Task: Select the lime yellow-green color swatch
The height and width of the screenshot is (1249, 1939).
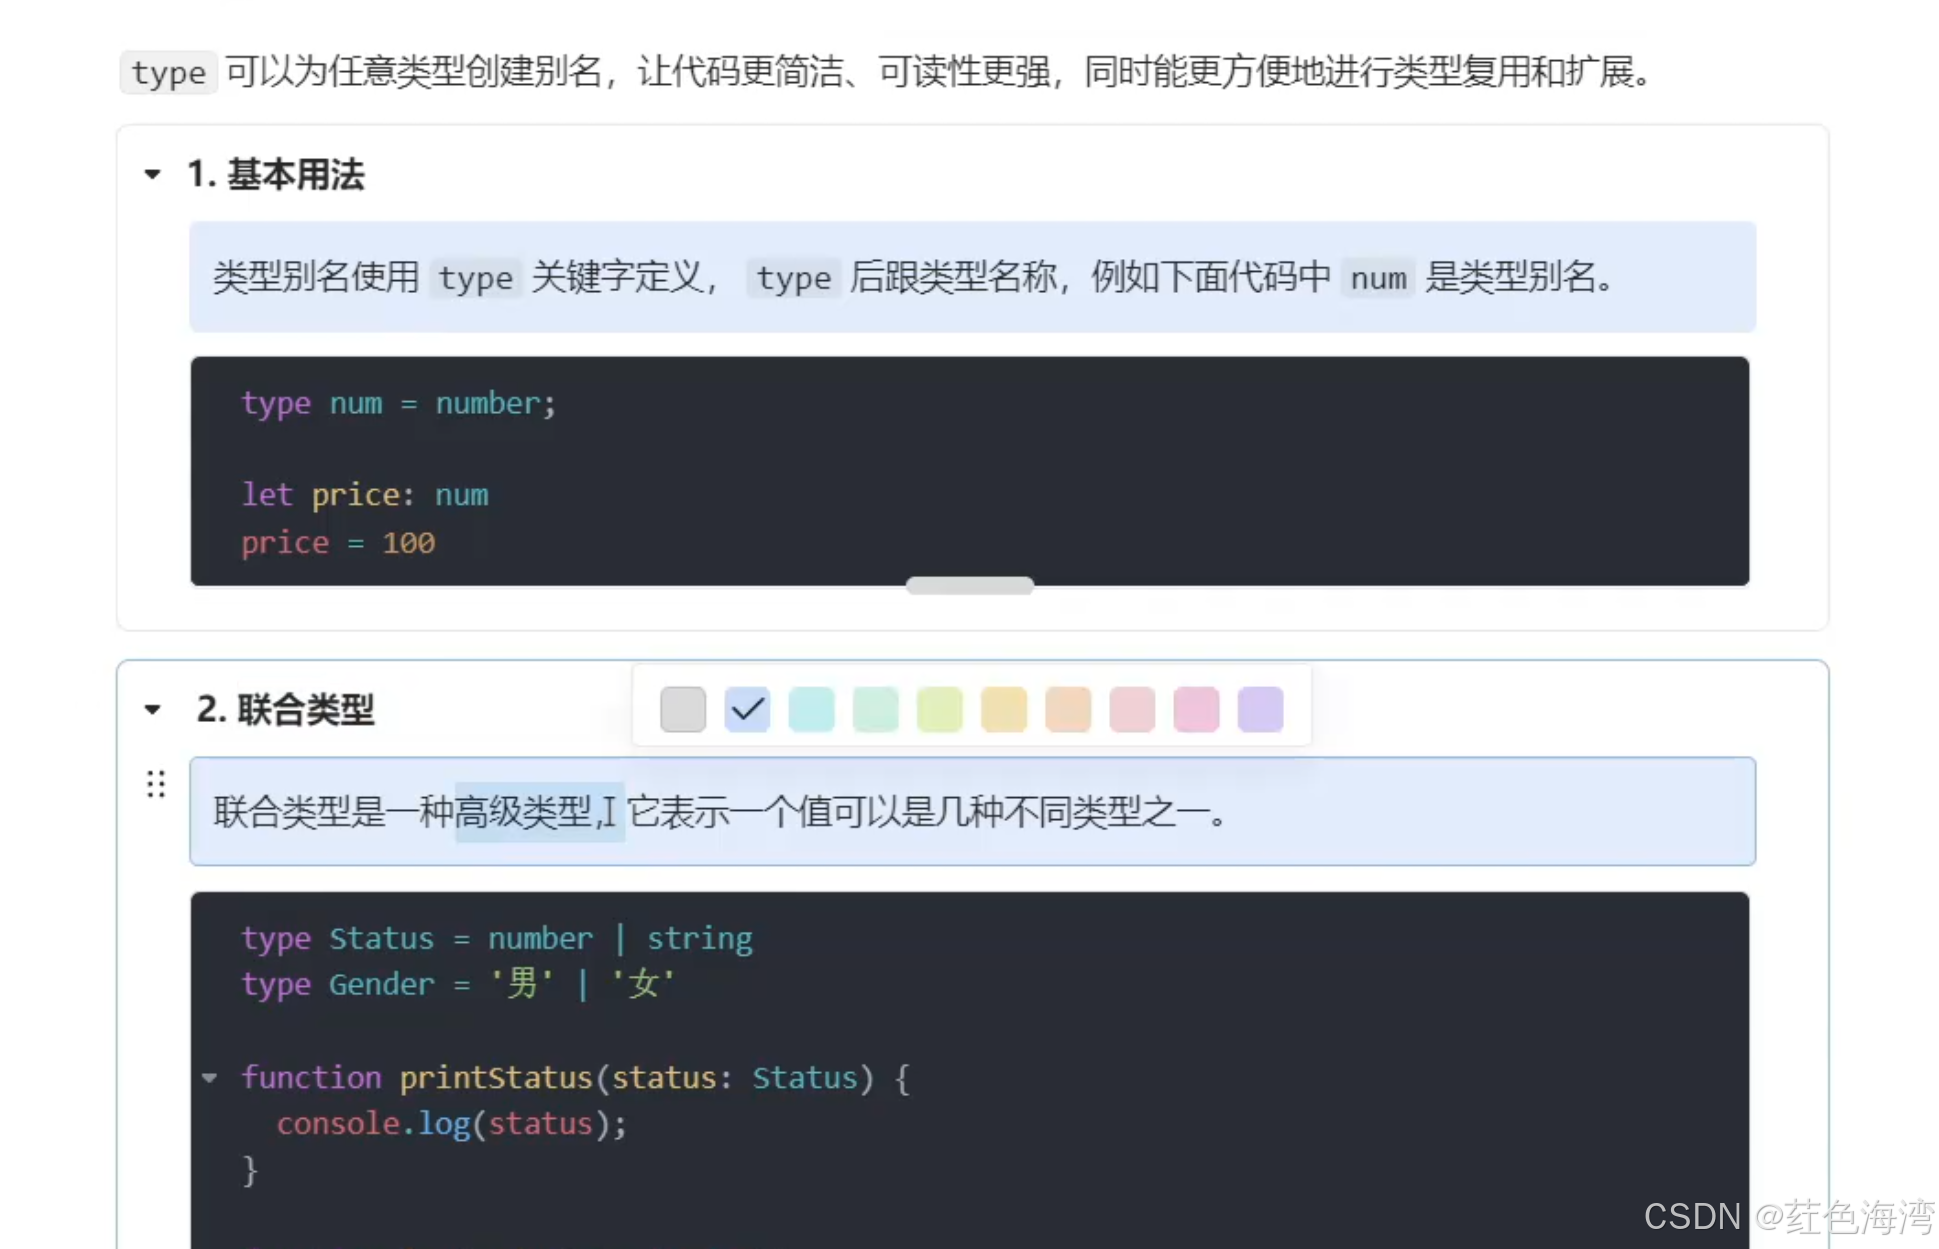Action: pos(939,709)
